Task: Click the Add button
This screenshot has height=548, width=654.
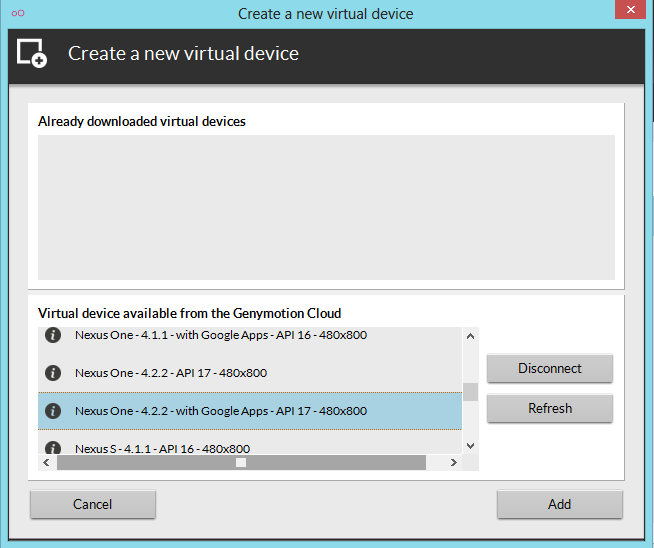Action: click(x=559, y=504)
